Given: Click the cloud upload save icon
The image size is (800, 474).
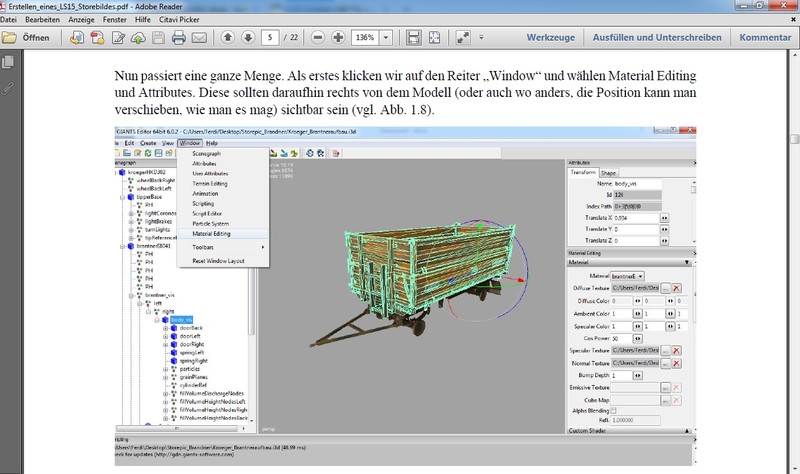Looking at the screenshot, I should pos(138,38).
